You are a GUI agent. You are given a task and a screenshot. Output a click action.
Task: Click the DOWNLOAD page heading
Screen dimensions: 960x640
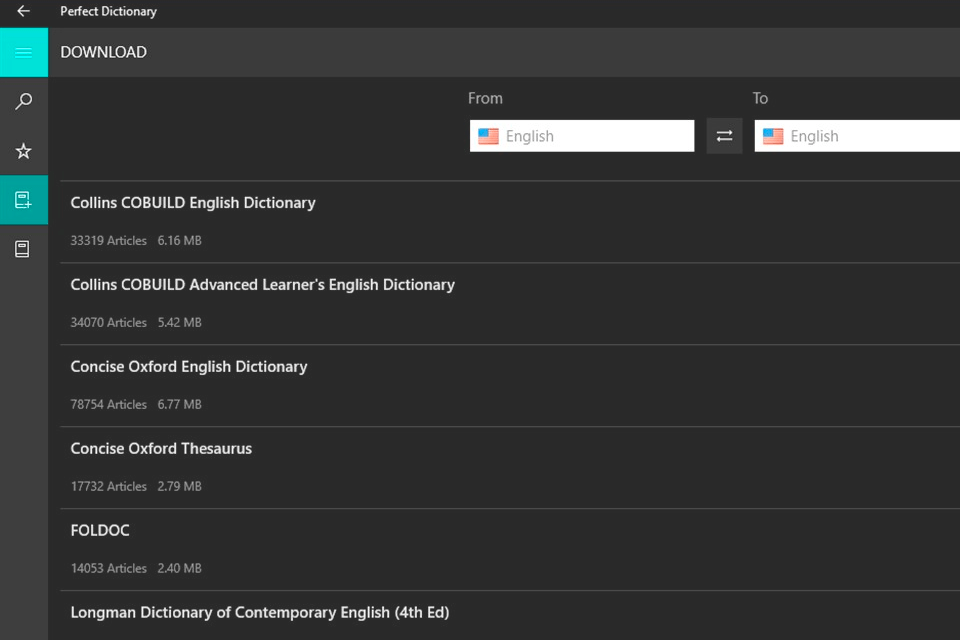coord(103,52)
